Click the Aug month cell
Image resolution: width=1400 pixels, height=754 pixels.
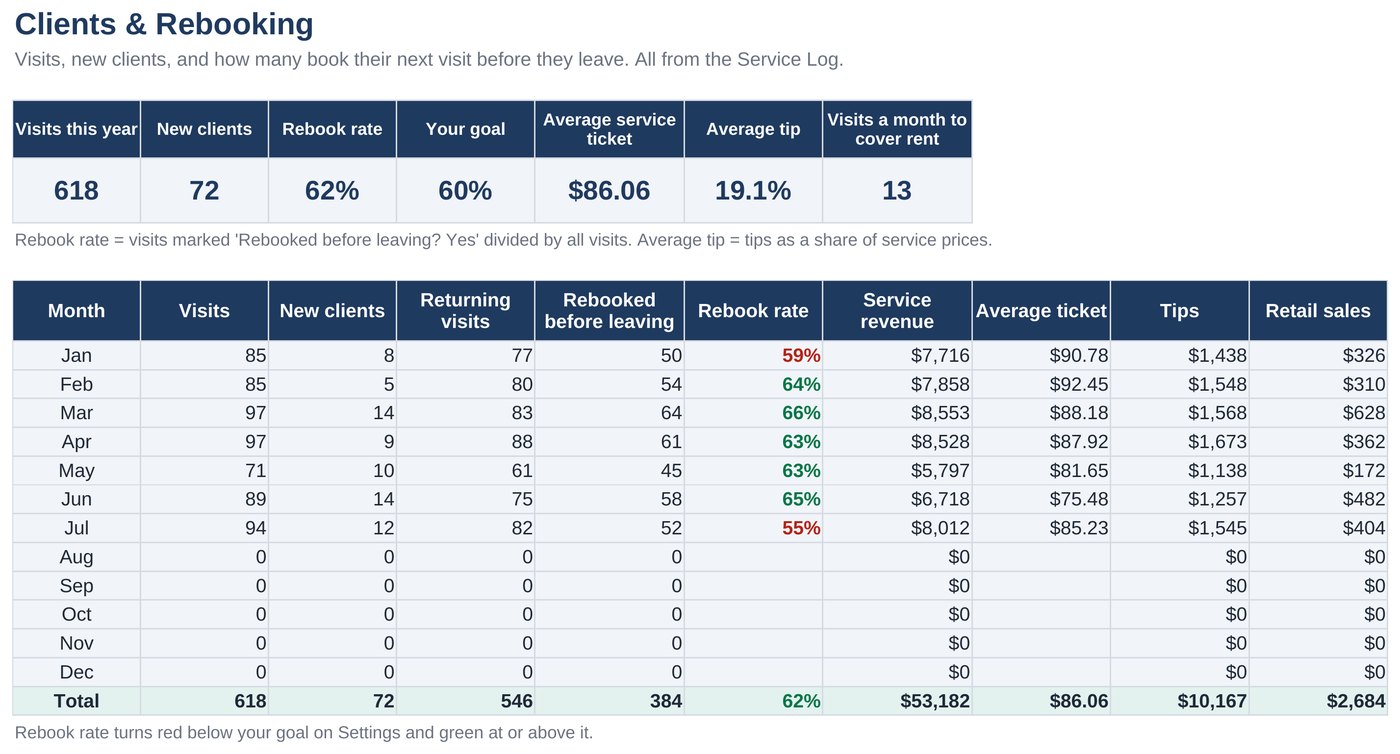76,557
